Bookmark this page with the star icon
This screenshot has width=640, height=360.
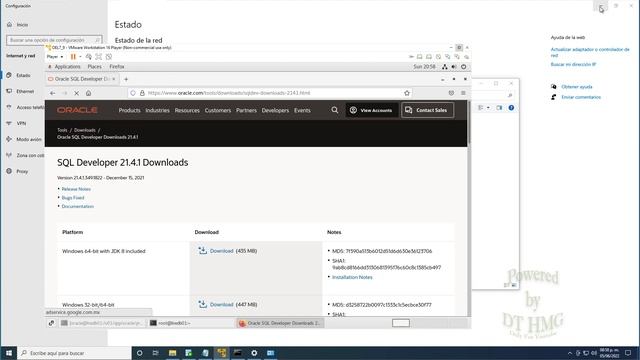pos(407,93)
